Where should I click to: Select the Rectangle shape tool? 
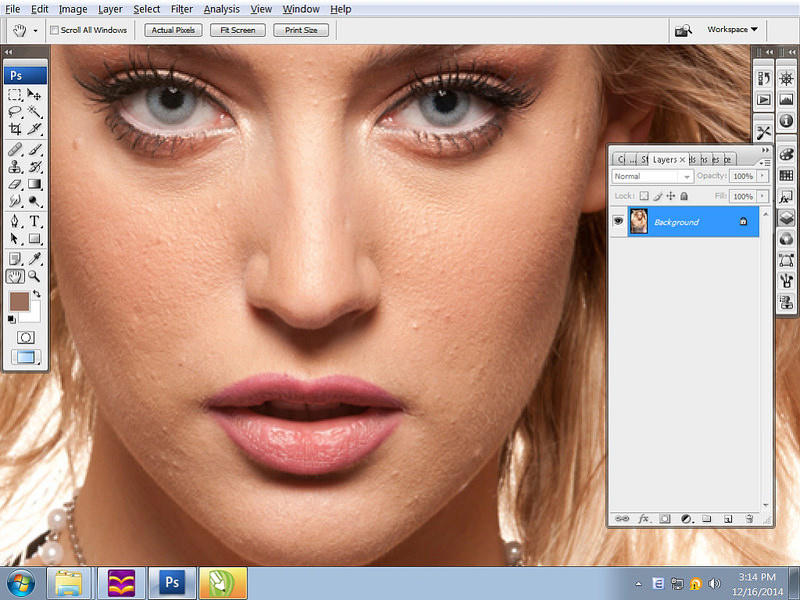point(34,238)
